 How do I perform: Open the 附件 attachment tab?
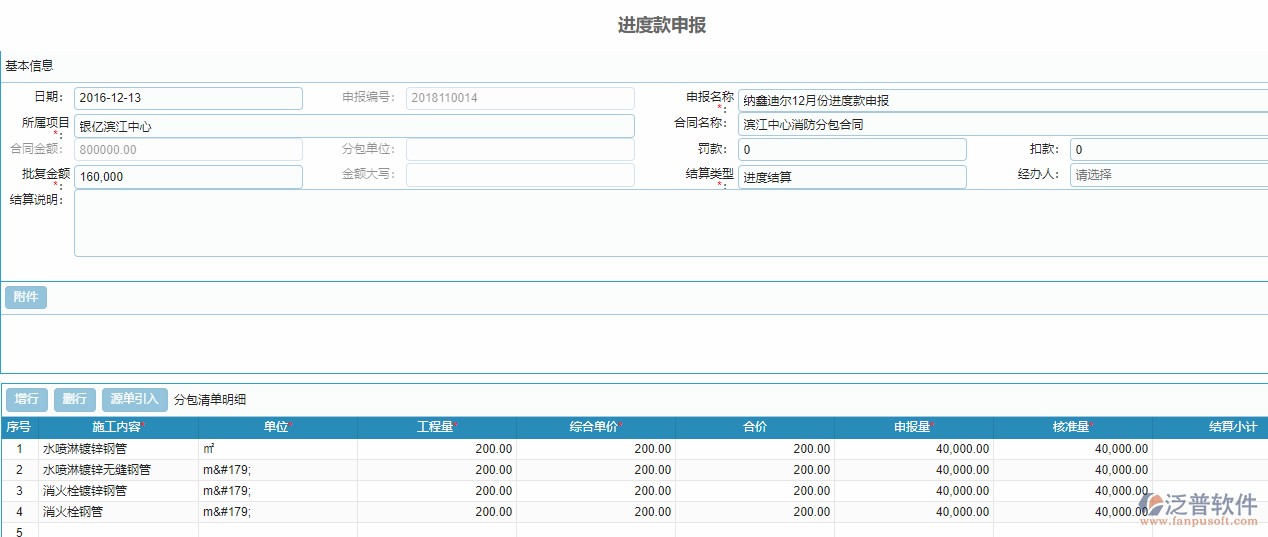(x=26, y=297)
